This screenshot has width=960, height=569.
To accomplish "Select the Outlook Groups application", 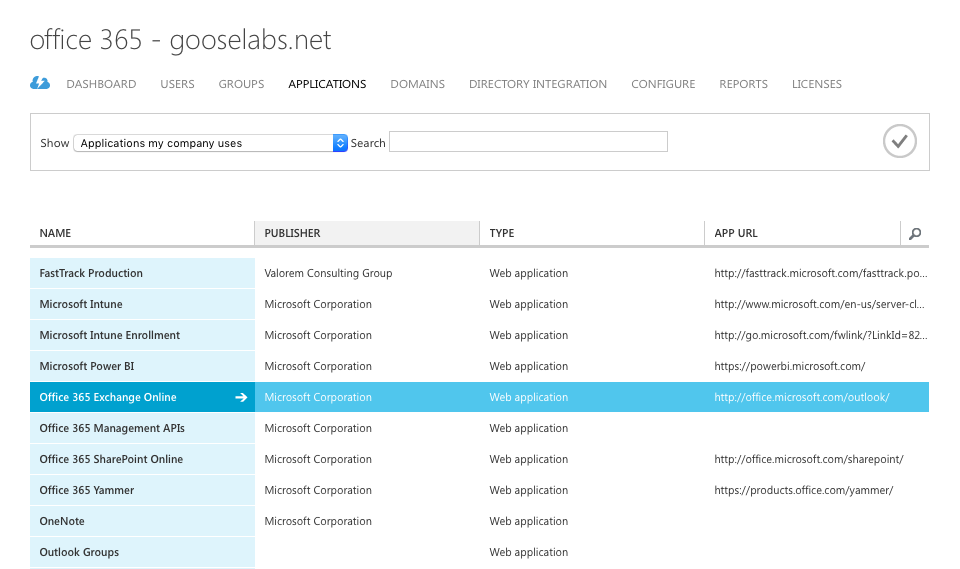I will [79, 552].
